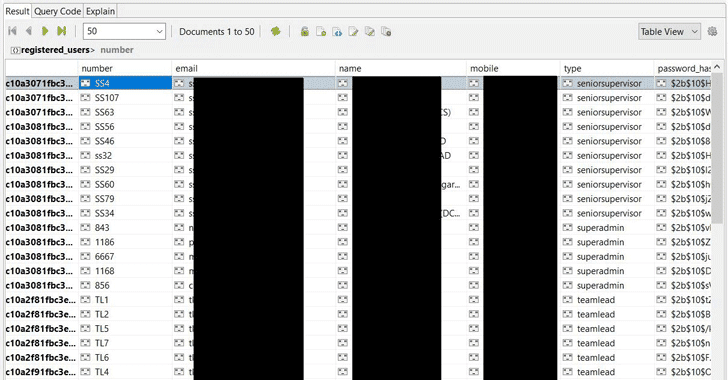Select the cell with number TL2
728x380 pixels.
coord(125,314)
